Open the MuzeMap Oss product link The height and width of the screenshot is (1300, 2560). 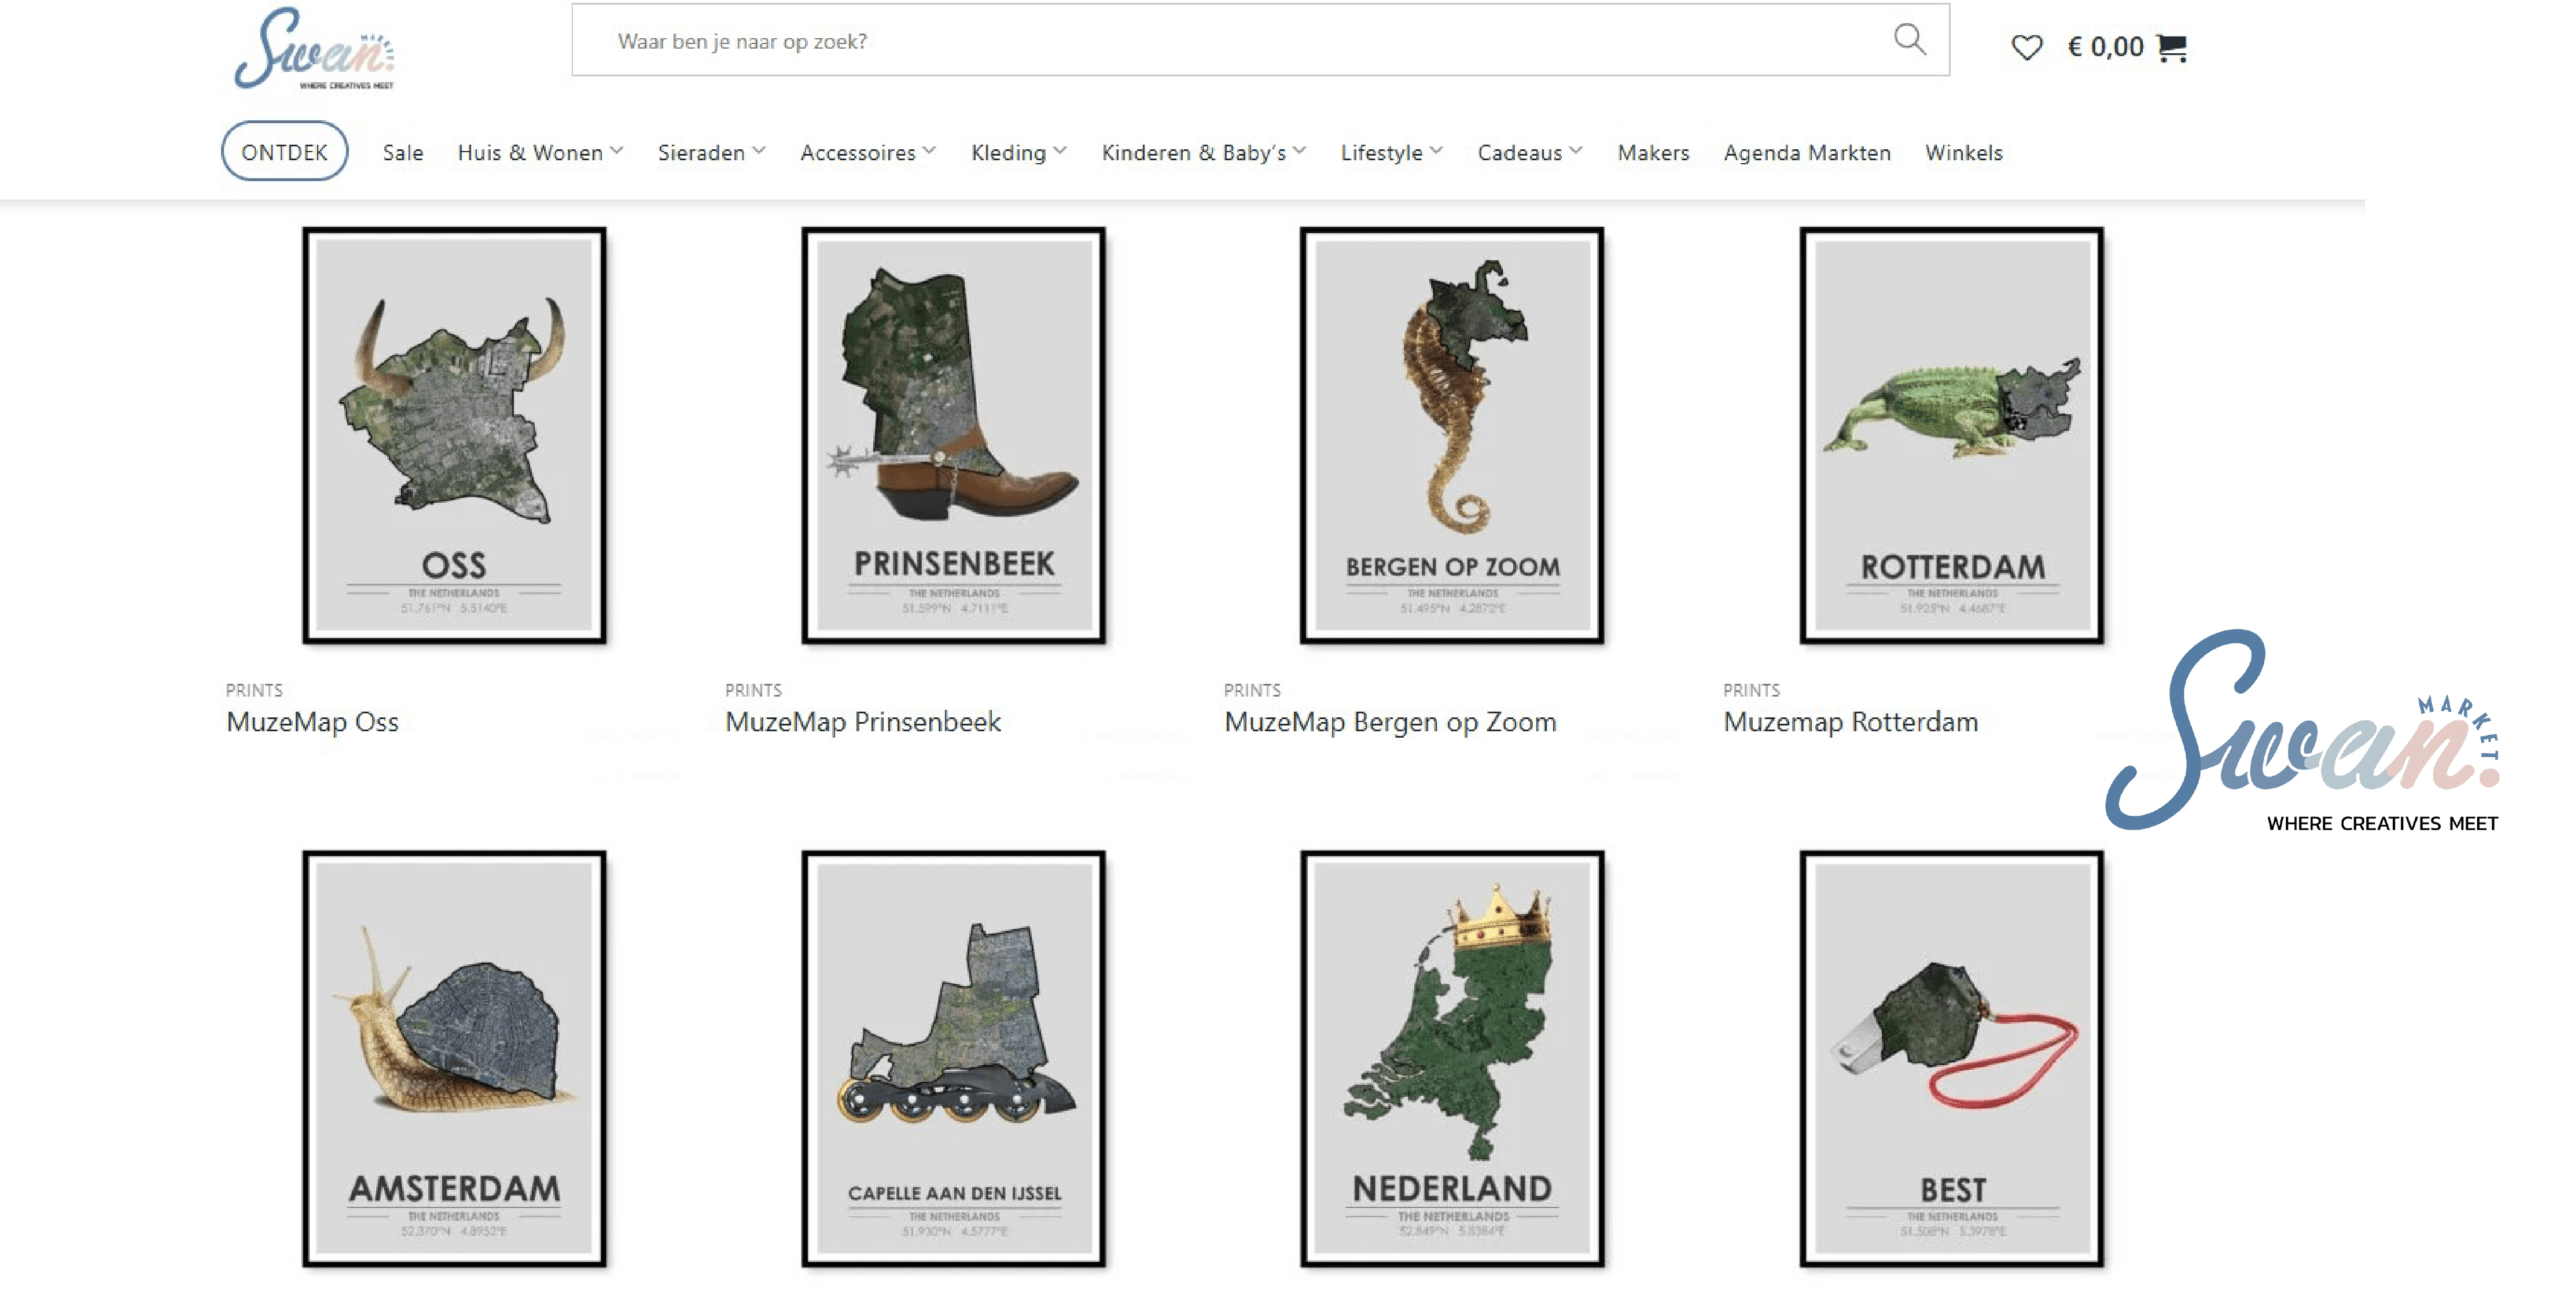[312, 722]
